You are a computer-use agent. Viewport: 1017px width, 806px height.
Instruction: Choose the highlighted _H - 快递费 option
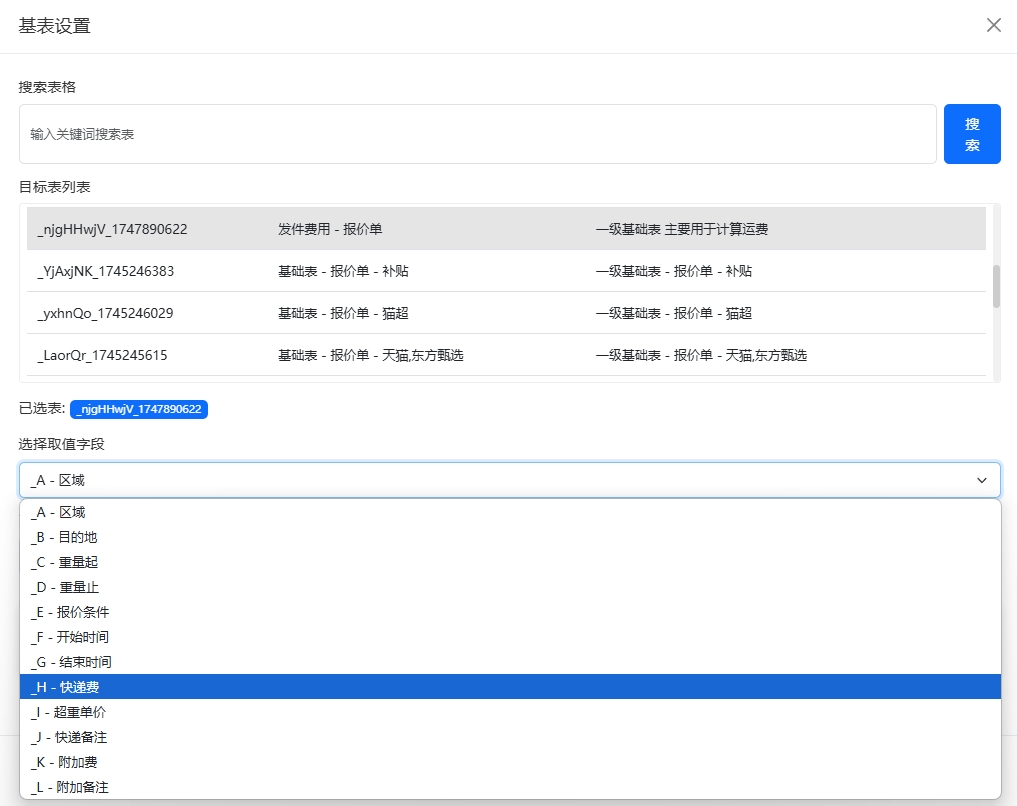[65, 687]
